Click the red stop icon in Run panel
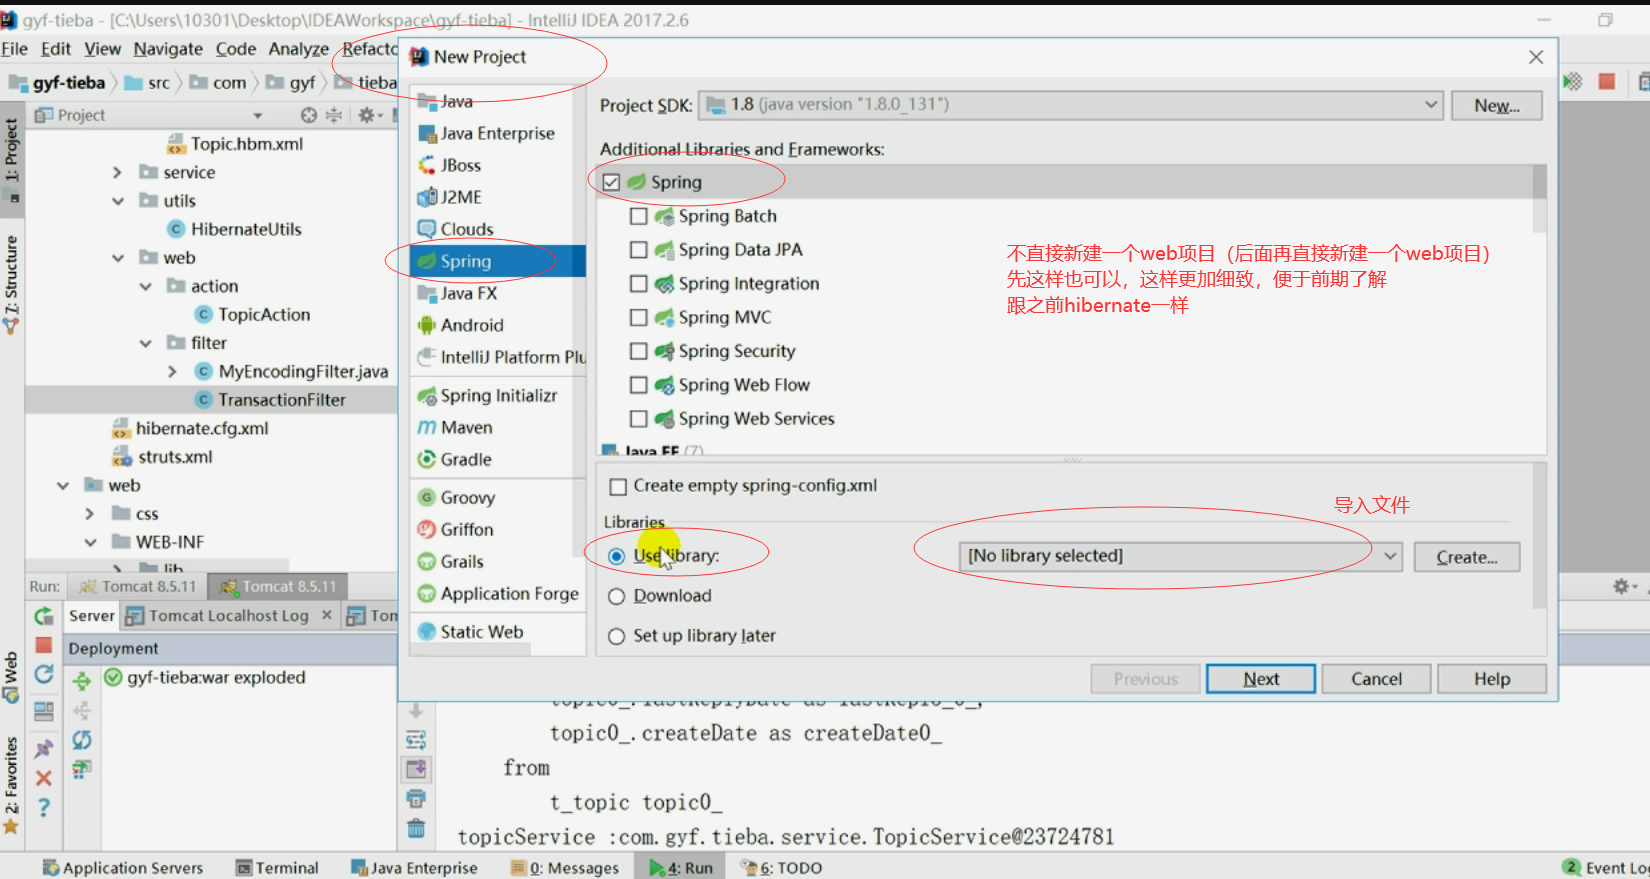 pyautogui.click(x=44, y=645)
